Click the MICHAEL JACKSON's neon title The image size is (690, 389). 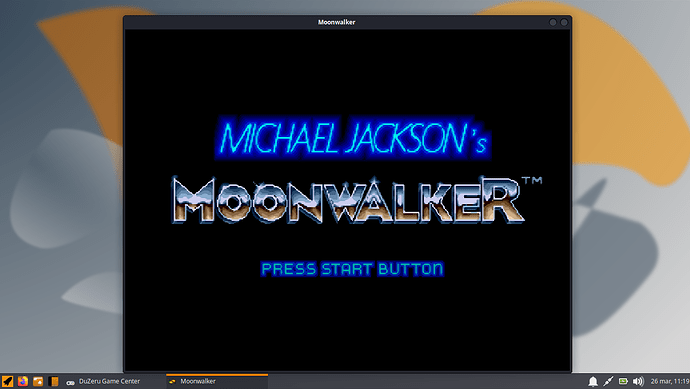tap(353, 138)
